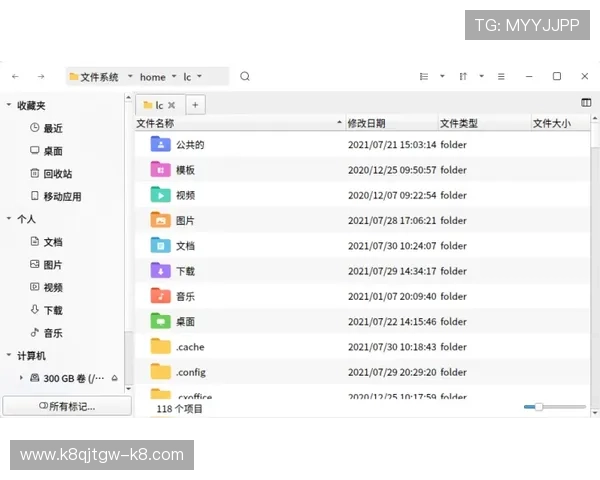Select the 文档 folder icon in list

pos(160,245)
